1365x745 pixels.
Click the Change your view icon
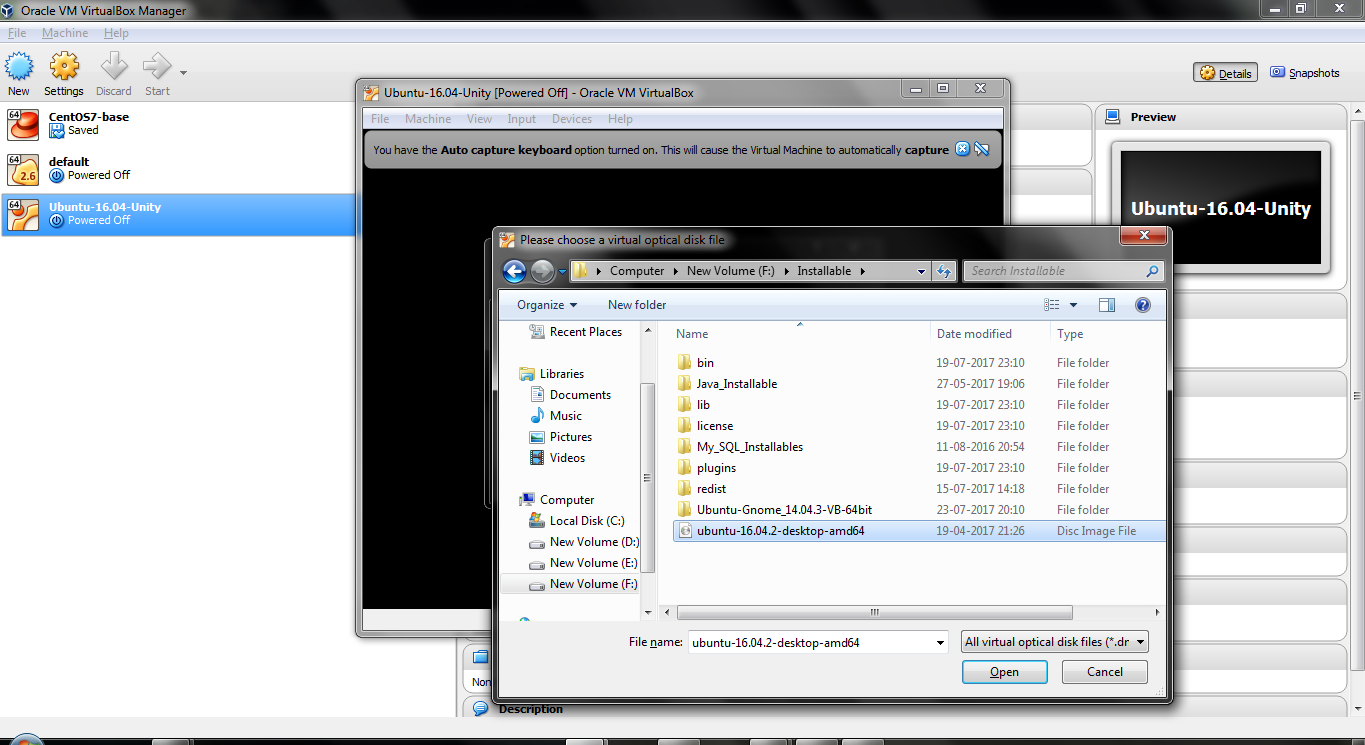click(1052, 305)
